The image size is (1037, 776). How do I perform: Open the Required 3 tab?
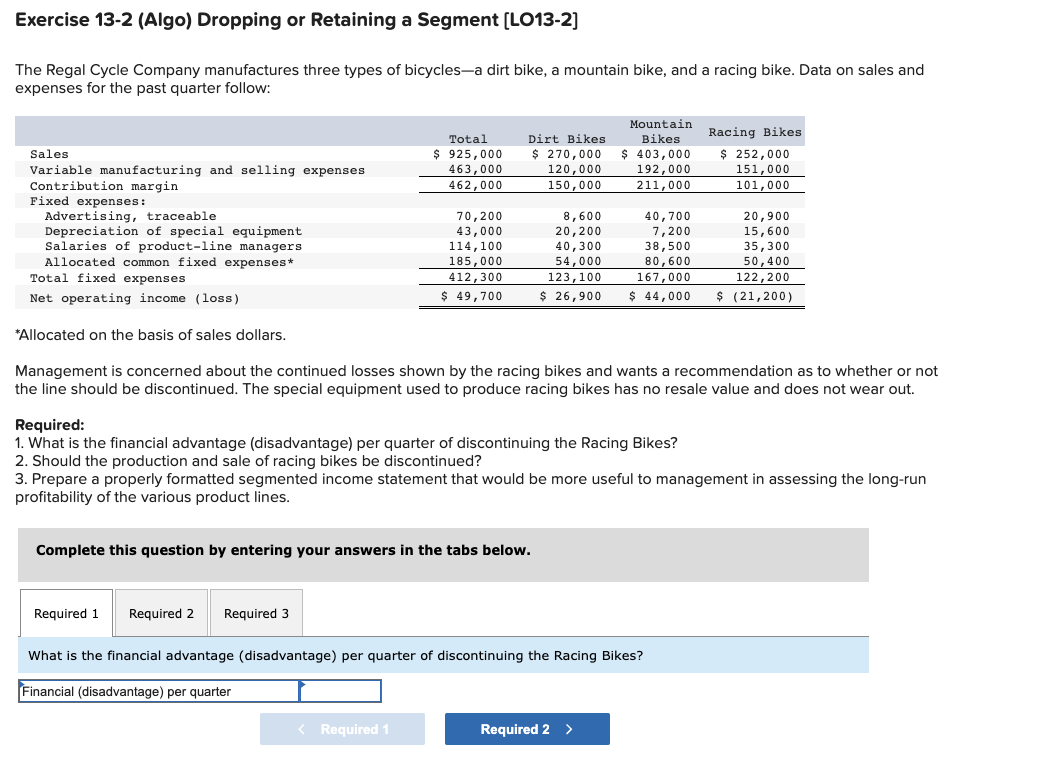(256, 613)
